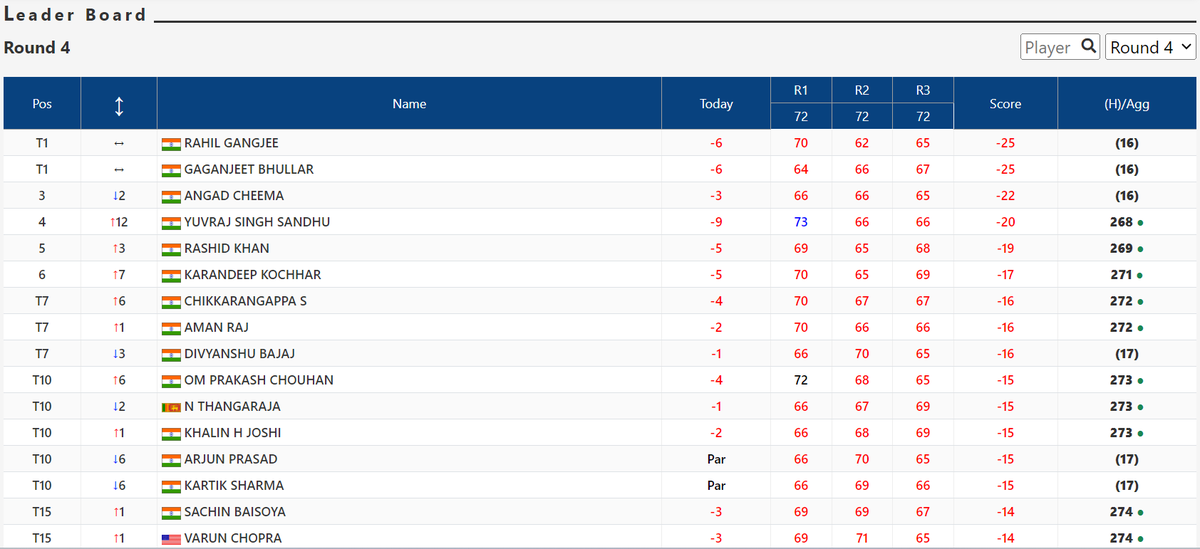Click the flag next to Yuvraj Singh Sandhu

click(x=171, y=223)
